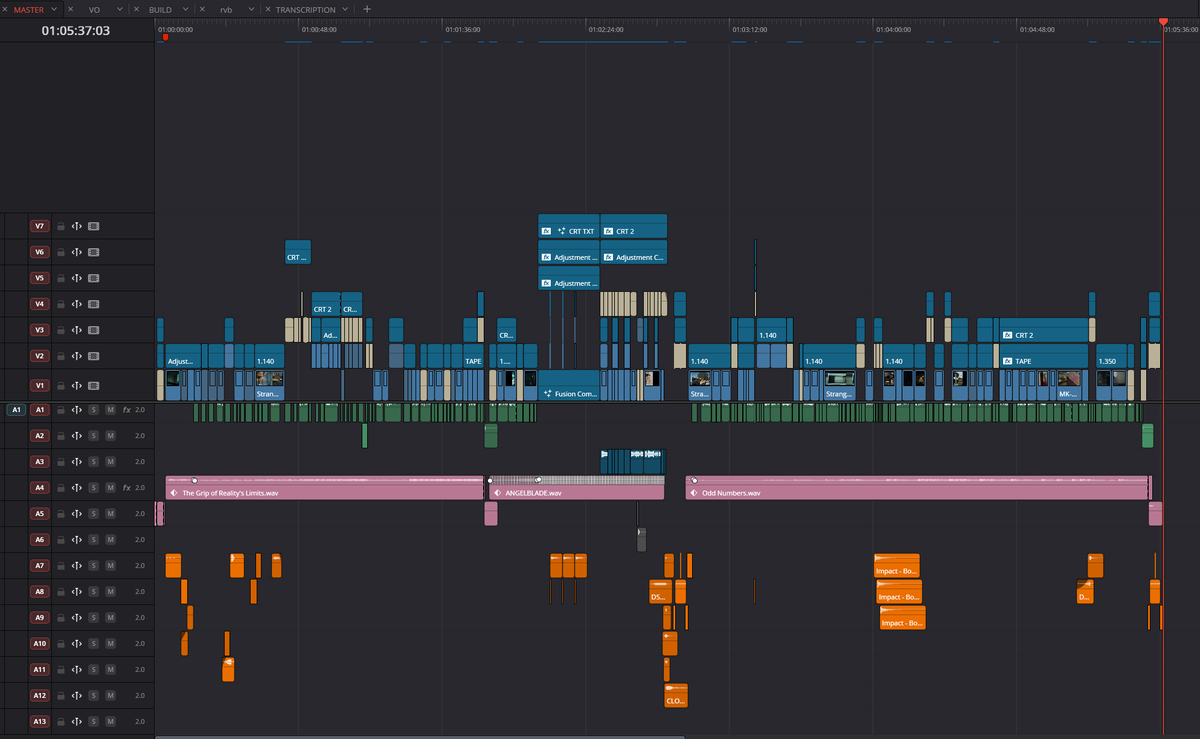
Task: Switch to the rvb timeline tab
Action: pos(226,9)
